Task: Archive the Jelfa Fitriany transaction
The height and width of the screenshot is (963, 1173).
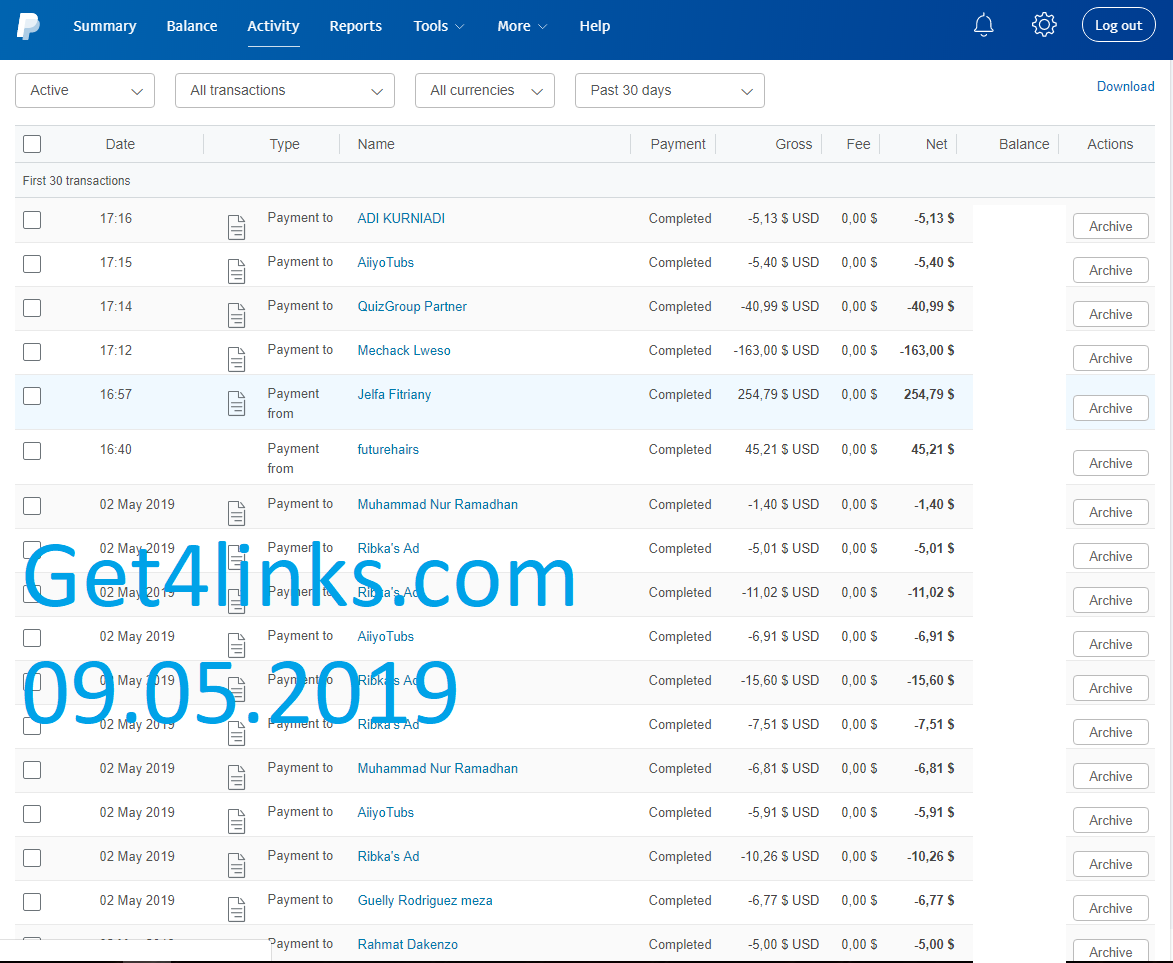Action: click(1110, 408)
